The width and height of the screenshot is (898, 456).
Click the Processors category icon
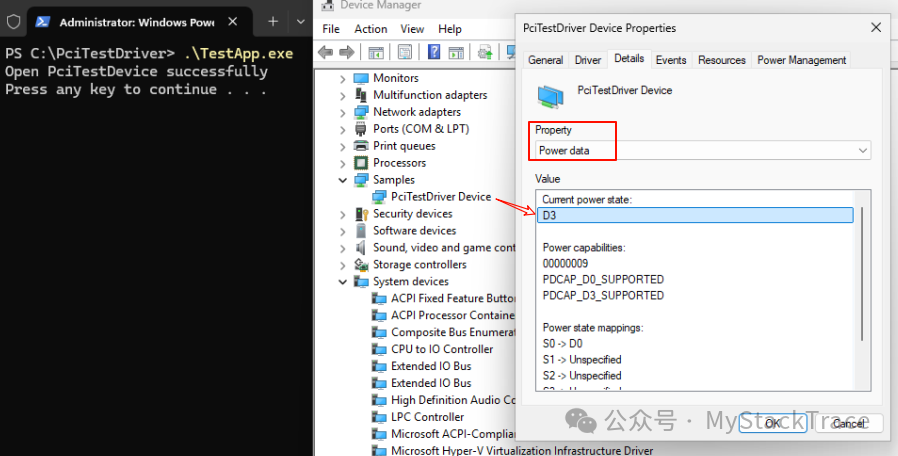tap(361, 163)
